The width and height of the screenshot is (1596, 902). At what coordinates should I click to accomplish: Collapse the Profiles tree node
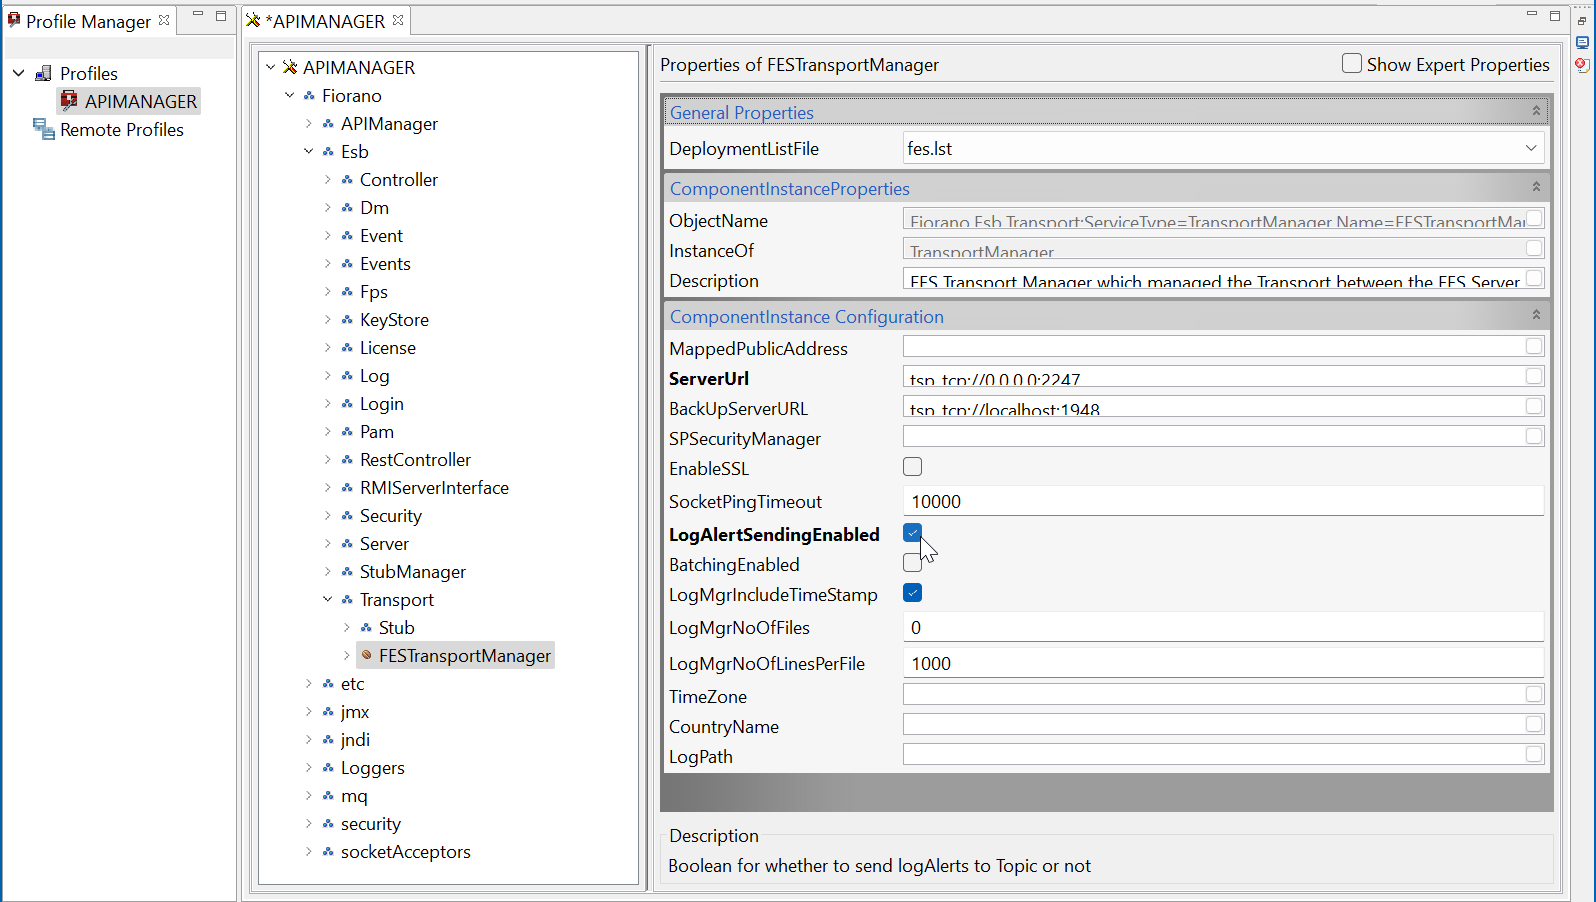tap(19, 73)
